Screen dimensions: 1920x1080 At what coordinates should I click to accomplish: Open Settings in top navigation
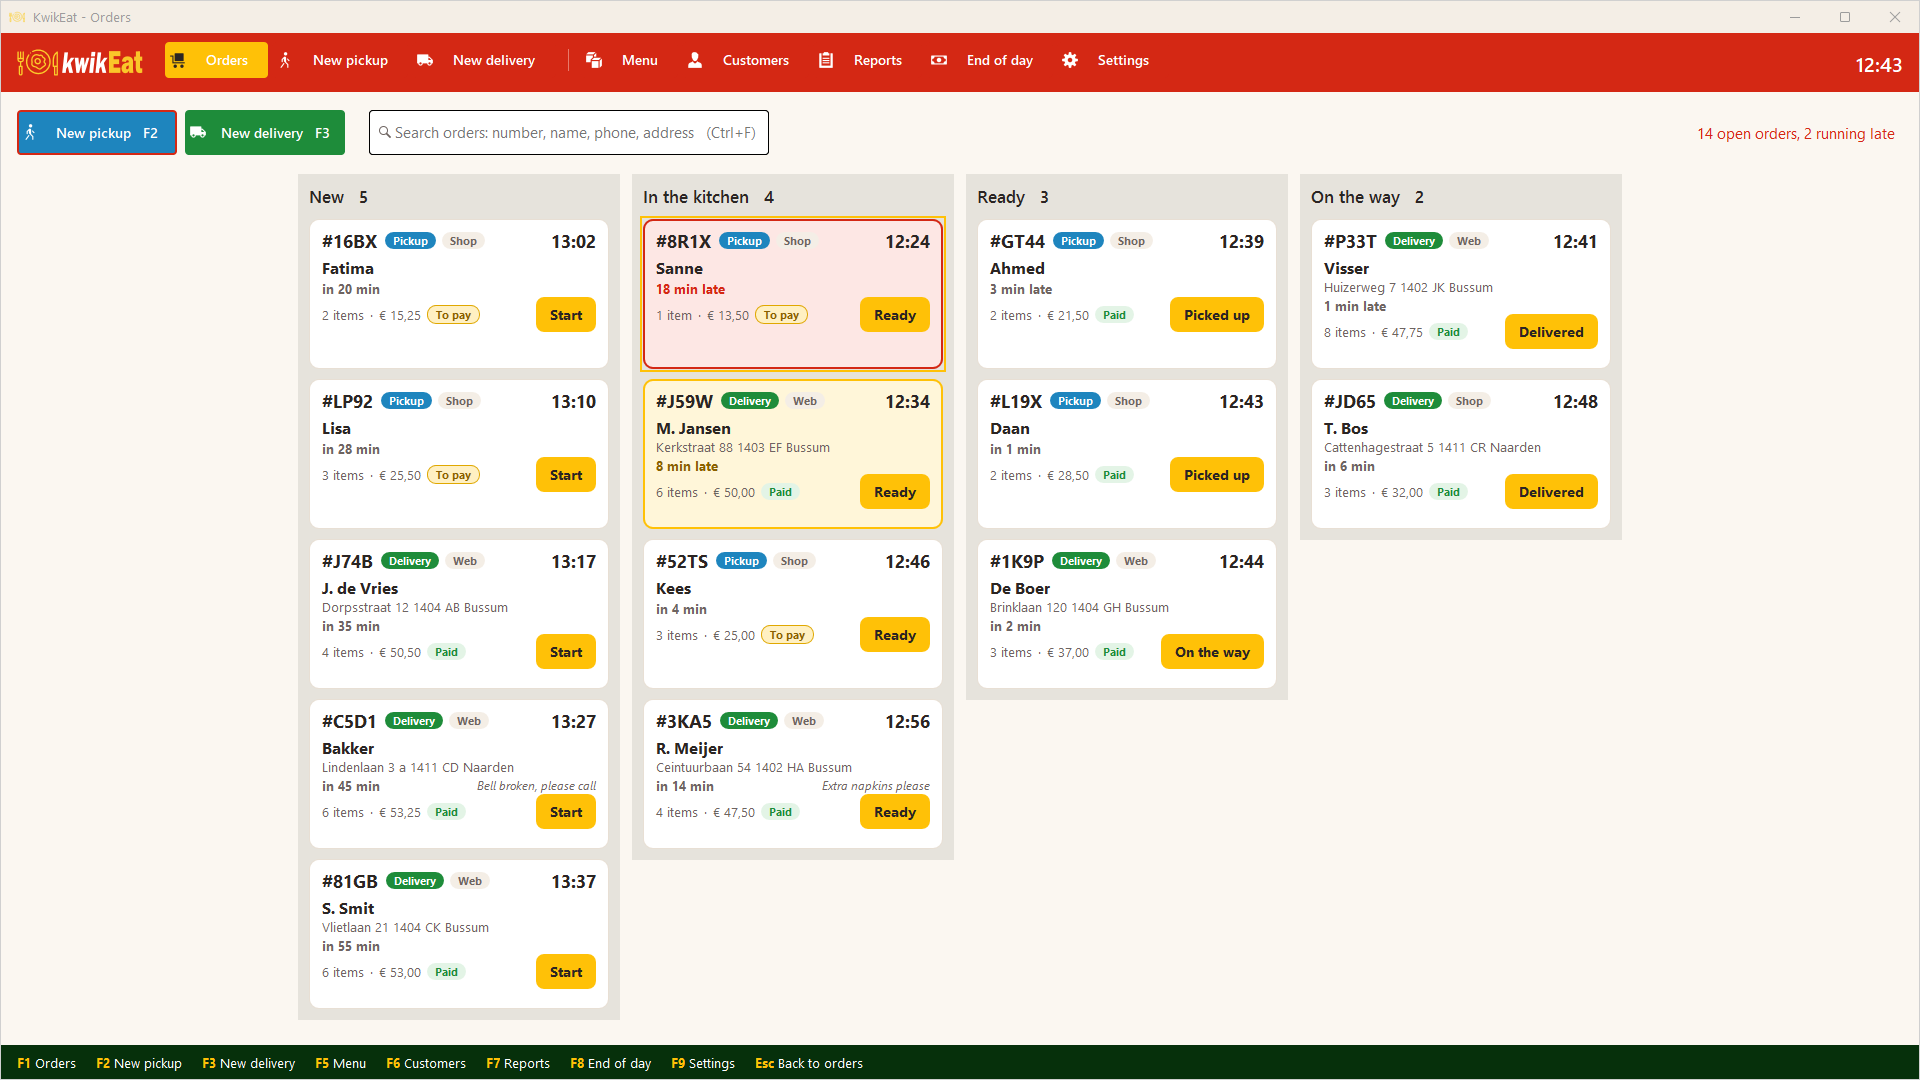click(x=1106, y=60)
